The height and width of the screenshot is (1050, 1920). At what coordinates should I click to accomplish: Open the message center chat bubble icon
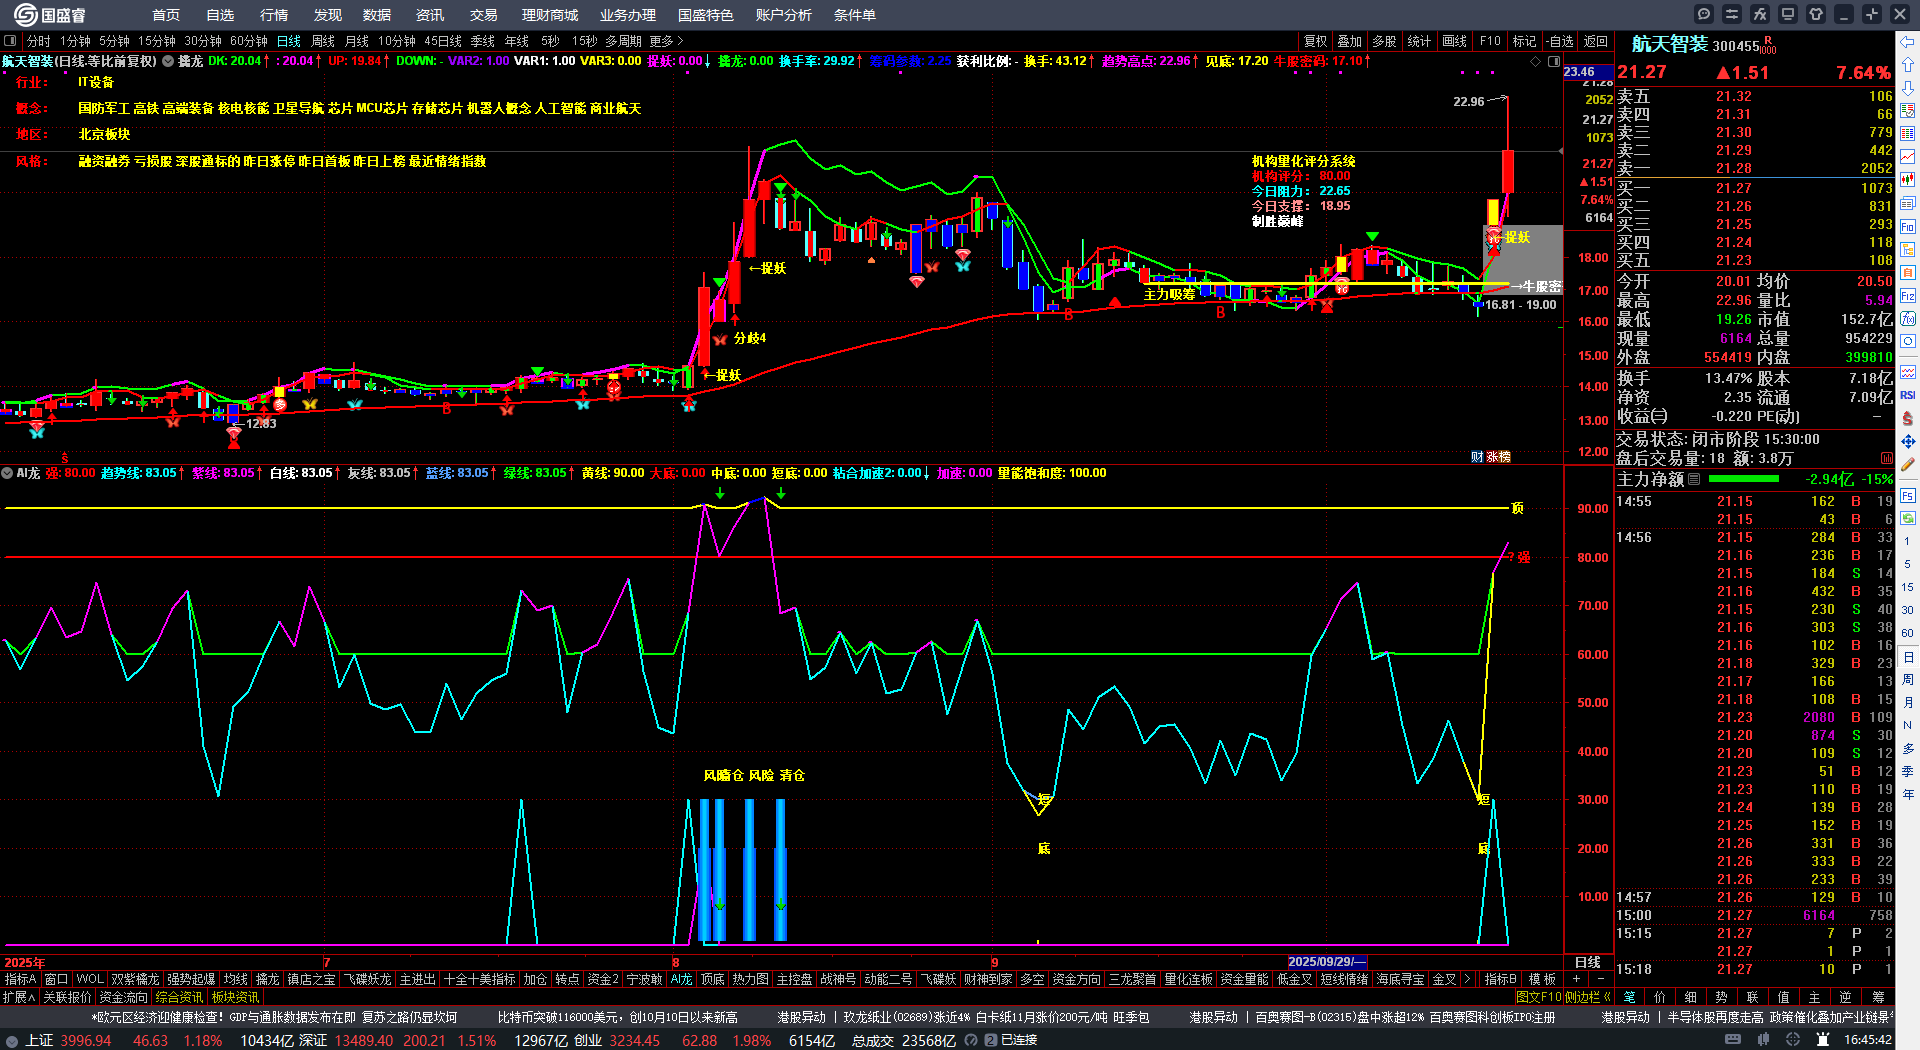point(1704,14)
